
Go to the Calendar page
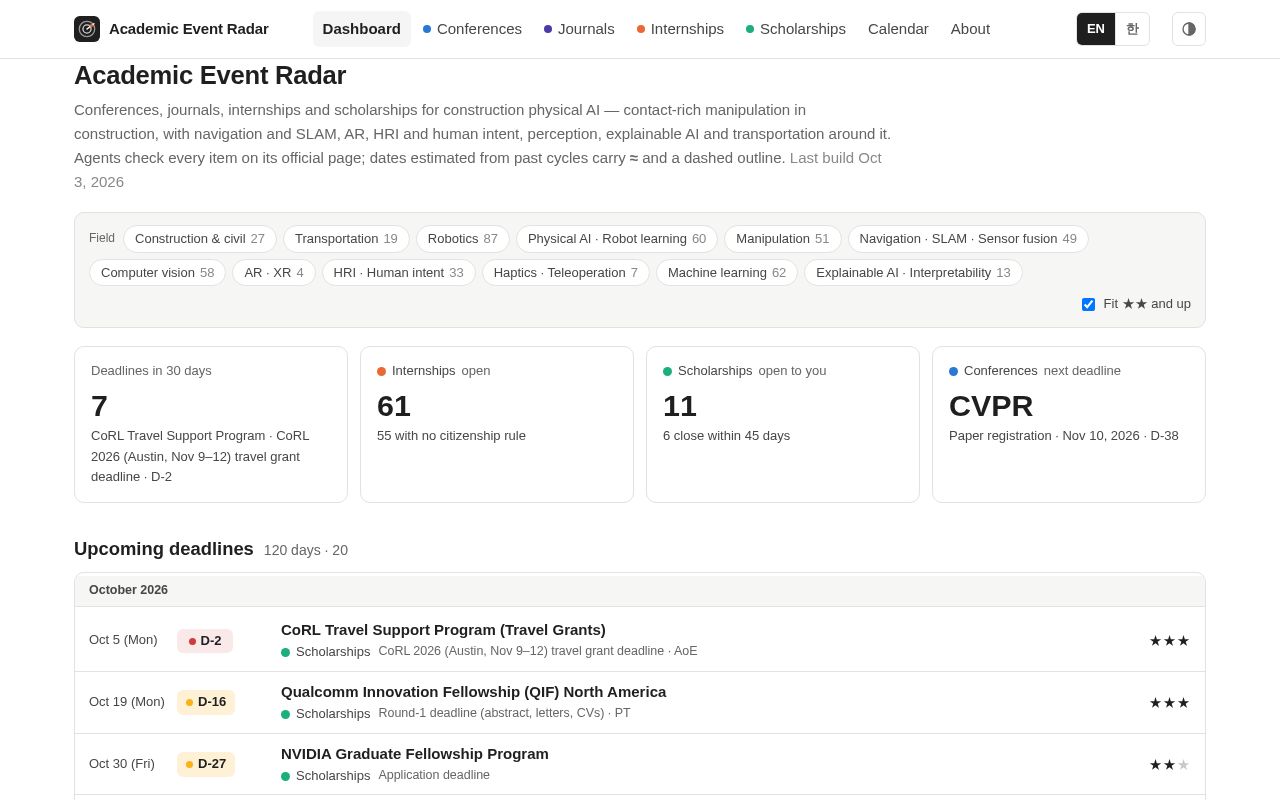pos(898,29)
